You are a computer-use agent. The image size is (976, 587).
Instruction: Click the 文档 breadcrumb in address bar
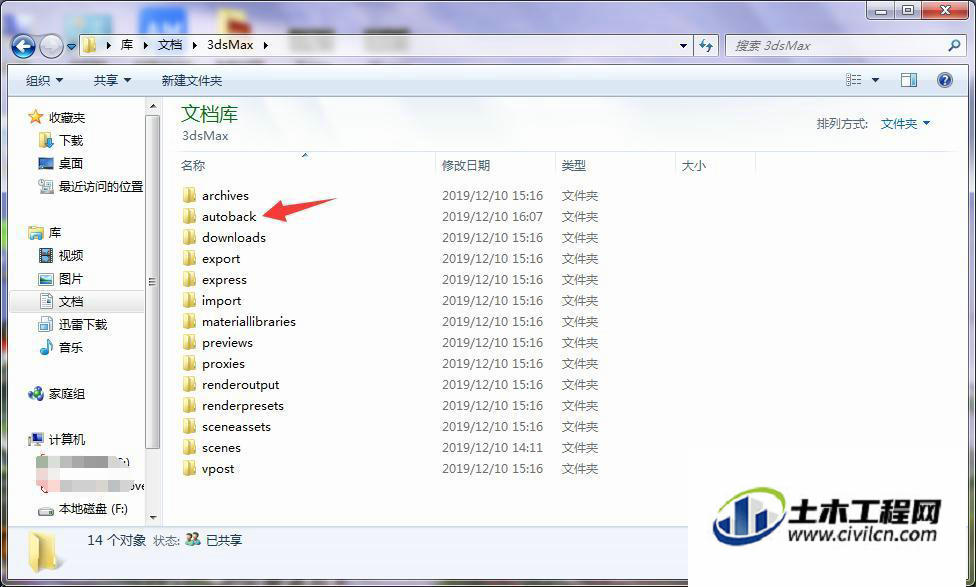coord(170,45)
